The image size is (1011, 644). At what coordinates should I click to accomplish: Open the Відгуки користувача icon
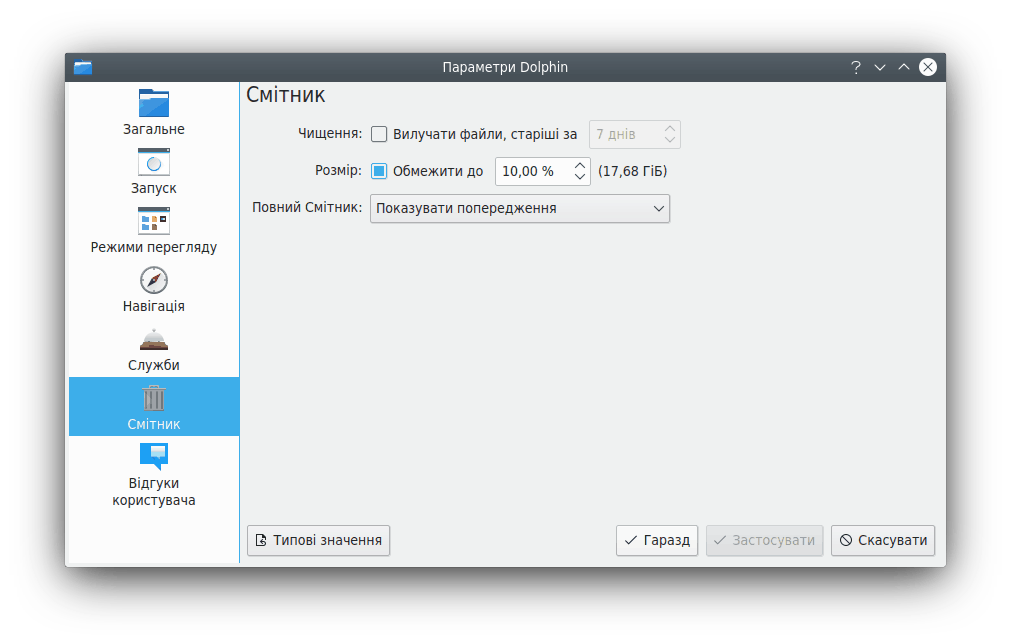[x=154, y=457]
